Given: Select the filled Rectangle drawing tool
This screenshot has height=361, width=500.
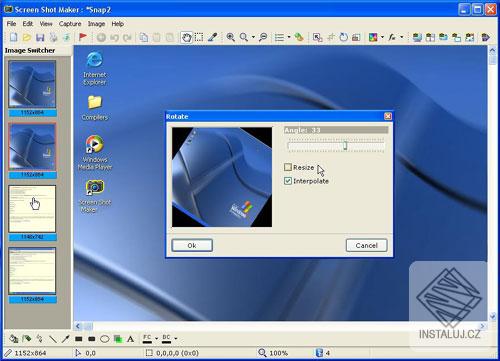Looking at the screenshot, I should click(79, 339).
